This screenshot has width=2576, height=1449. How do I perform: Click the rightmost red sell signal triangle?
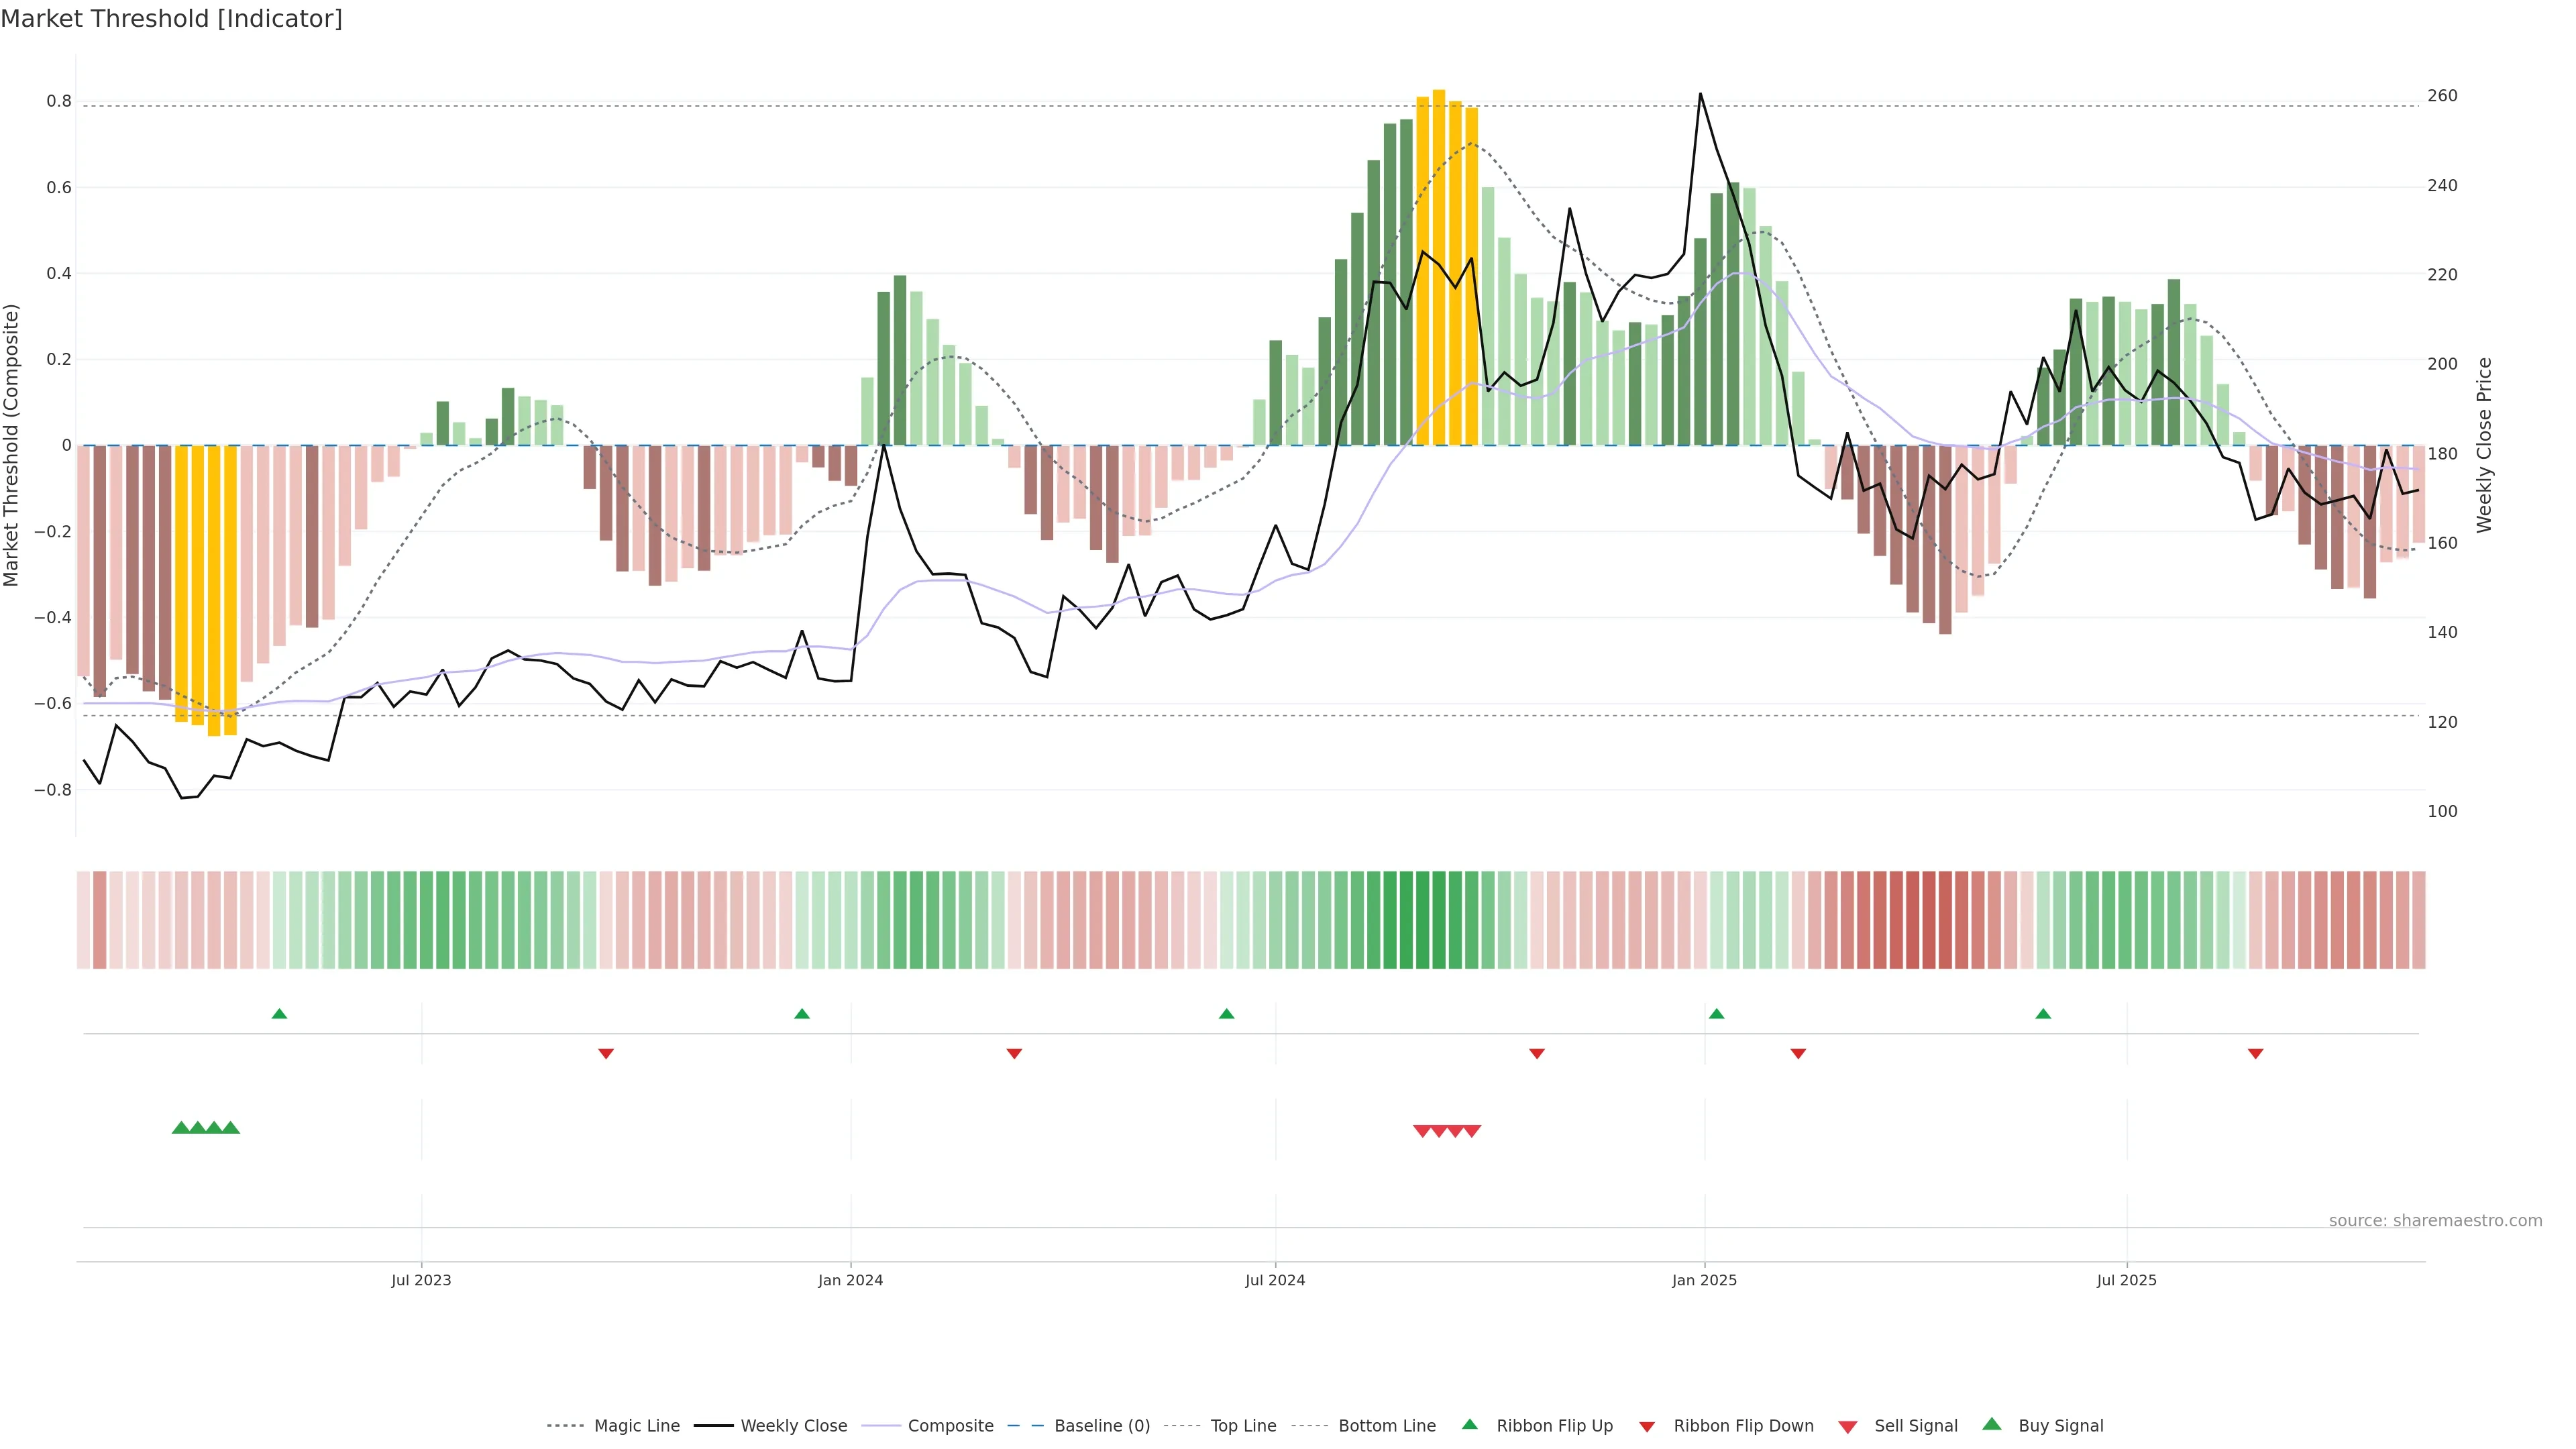1472,1131
